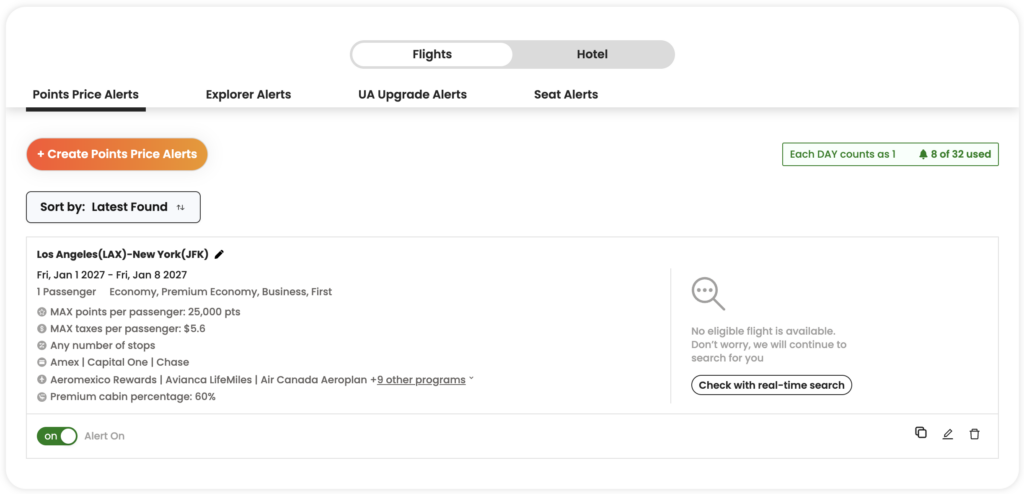Switch to the Hotel toggle option
1024x494 pixels.
[x=592, y=55]
